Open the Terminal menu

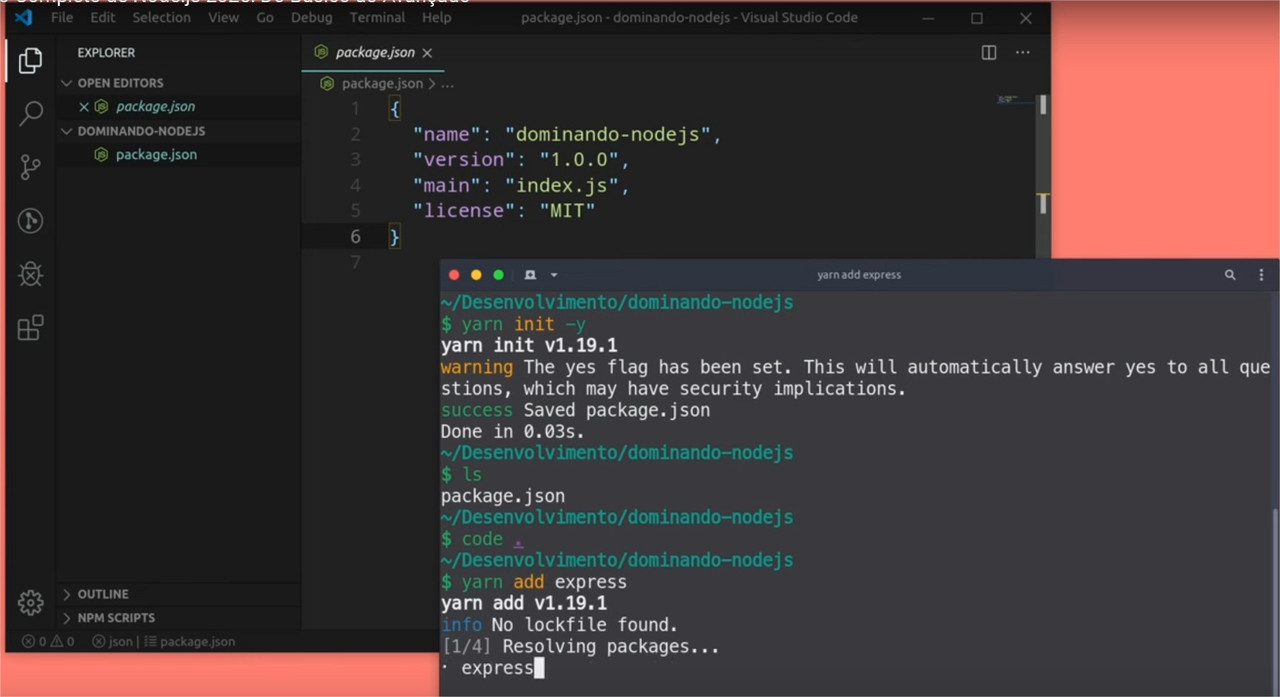click(377, 18)
